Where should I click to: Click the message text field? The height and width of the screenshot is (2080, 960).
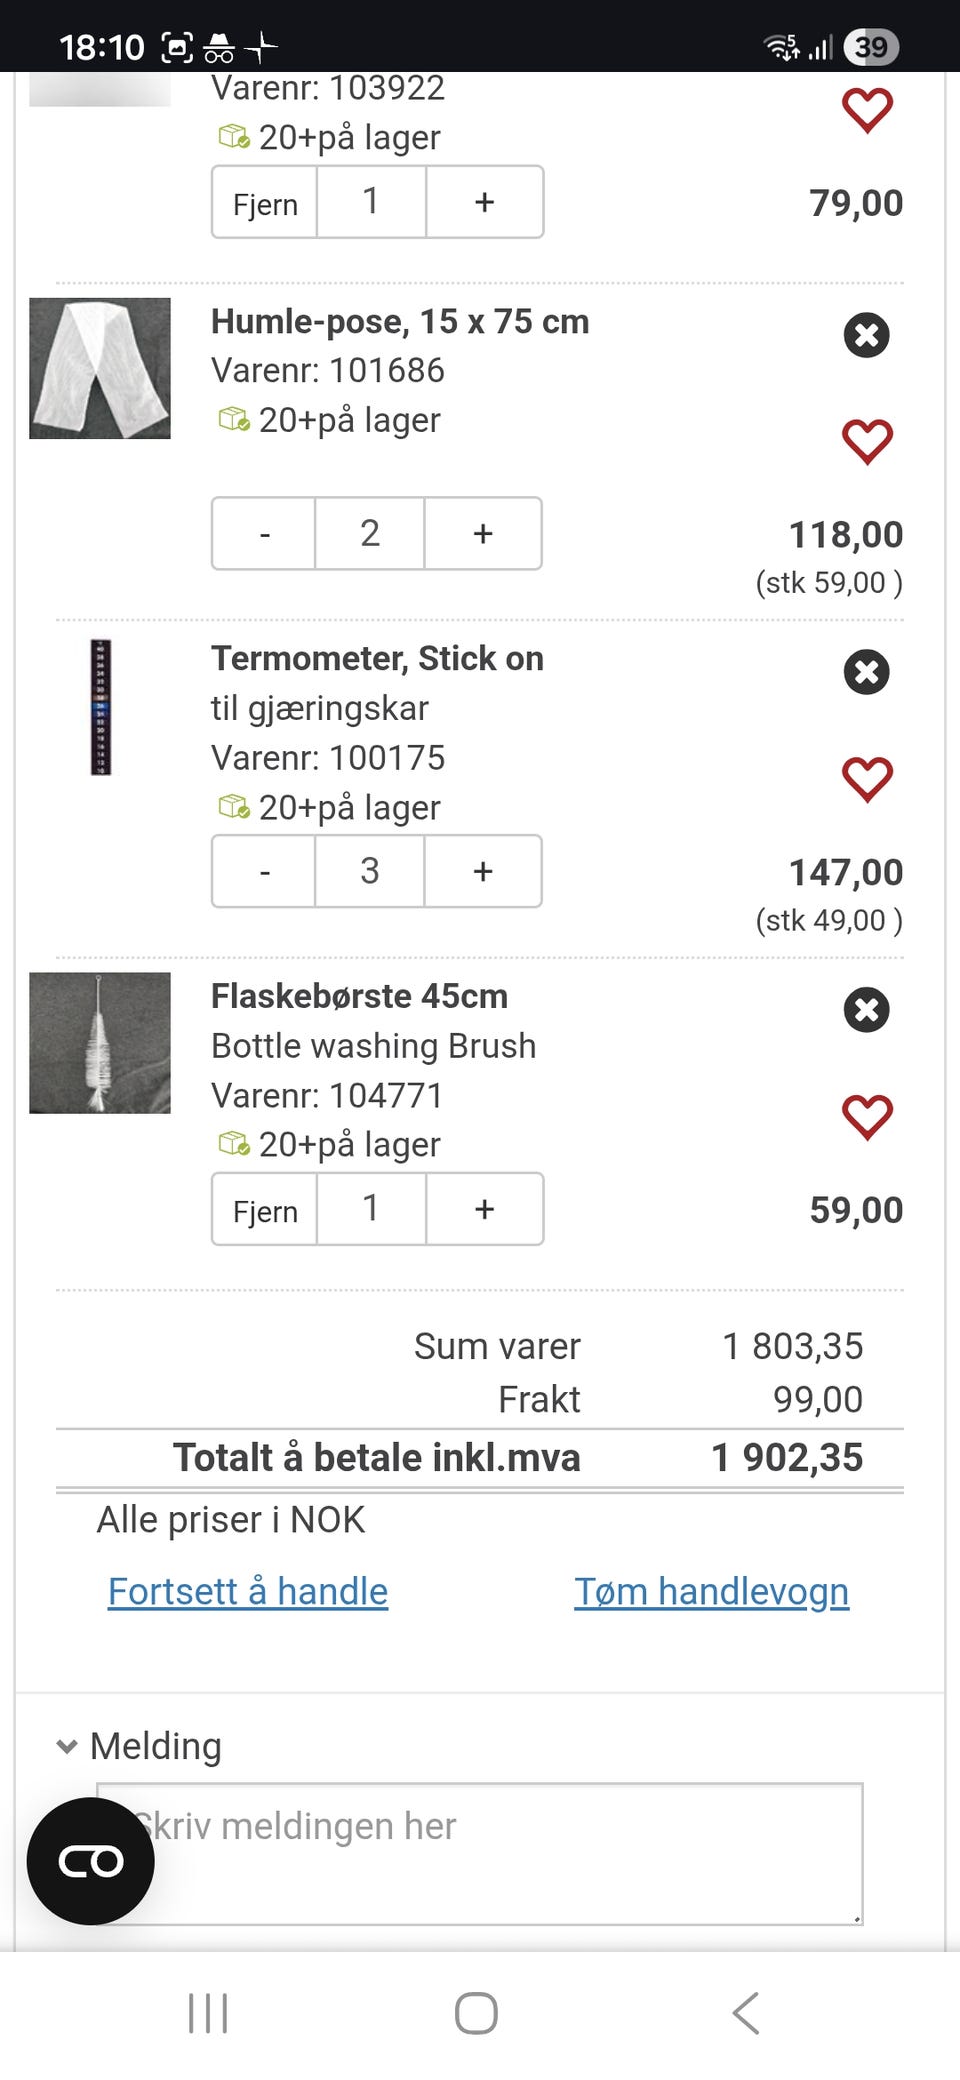[x=500, y=1853]
